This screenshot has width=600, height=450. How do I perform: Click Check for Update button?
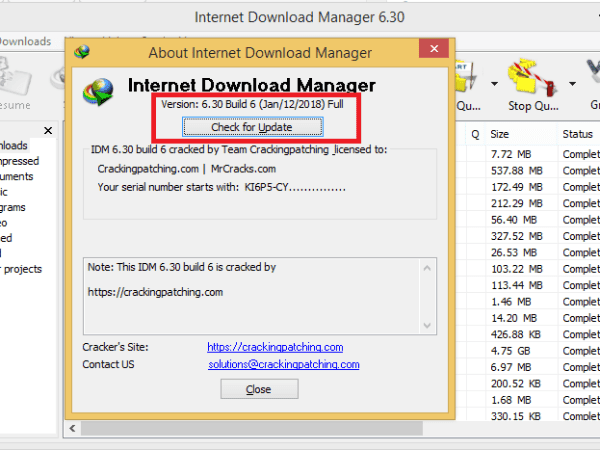(x=253, y=127)
